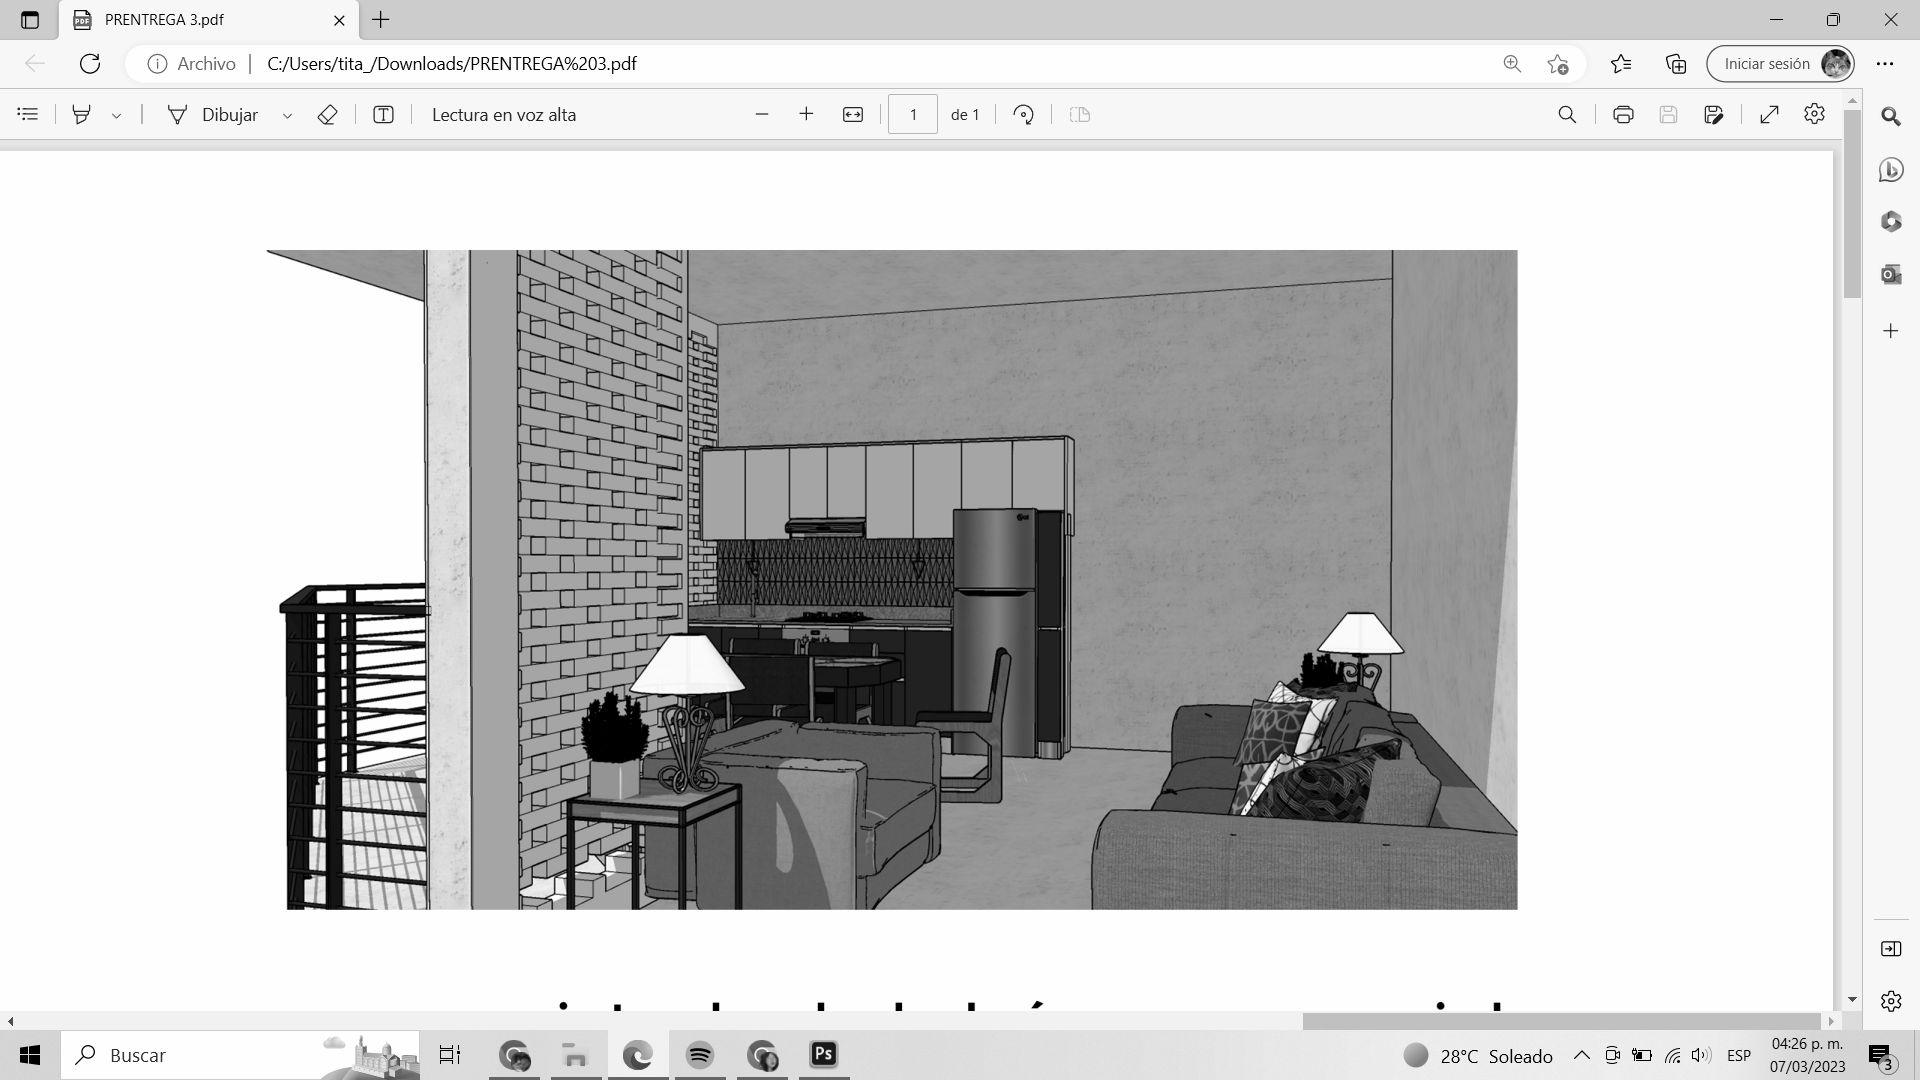The width and height of the screenshot is (1920, 1080).
Task: Click Lectura en voz alta
Action: point(503,115)
